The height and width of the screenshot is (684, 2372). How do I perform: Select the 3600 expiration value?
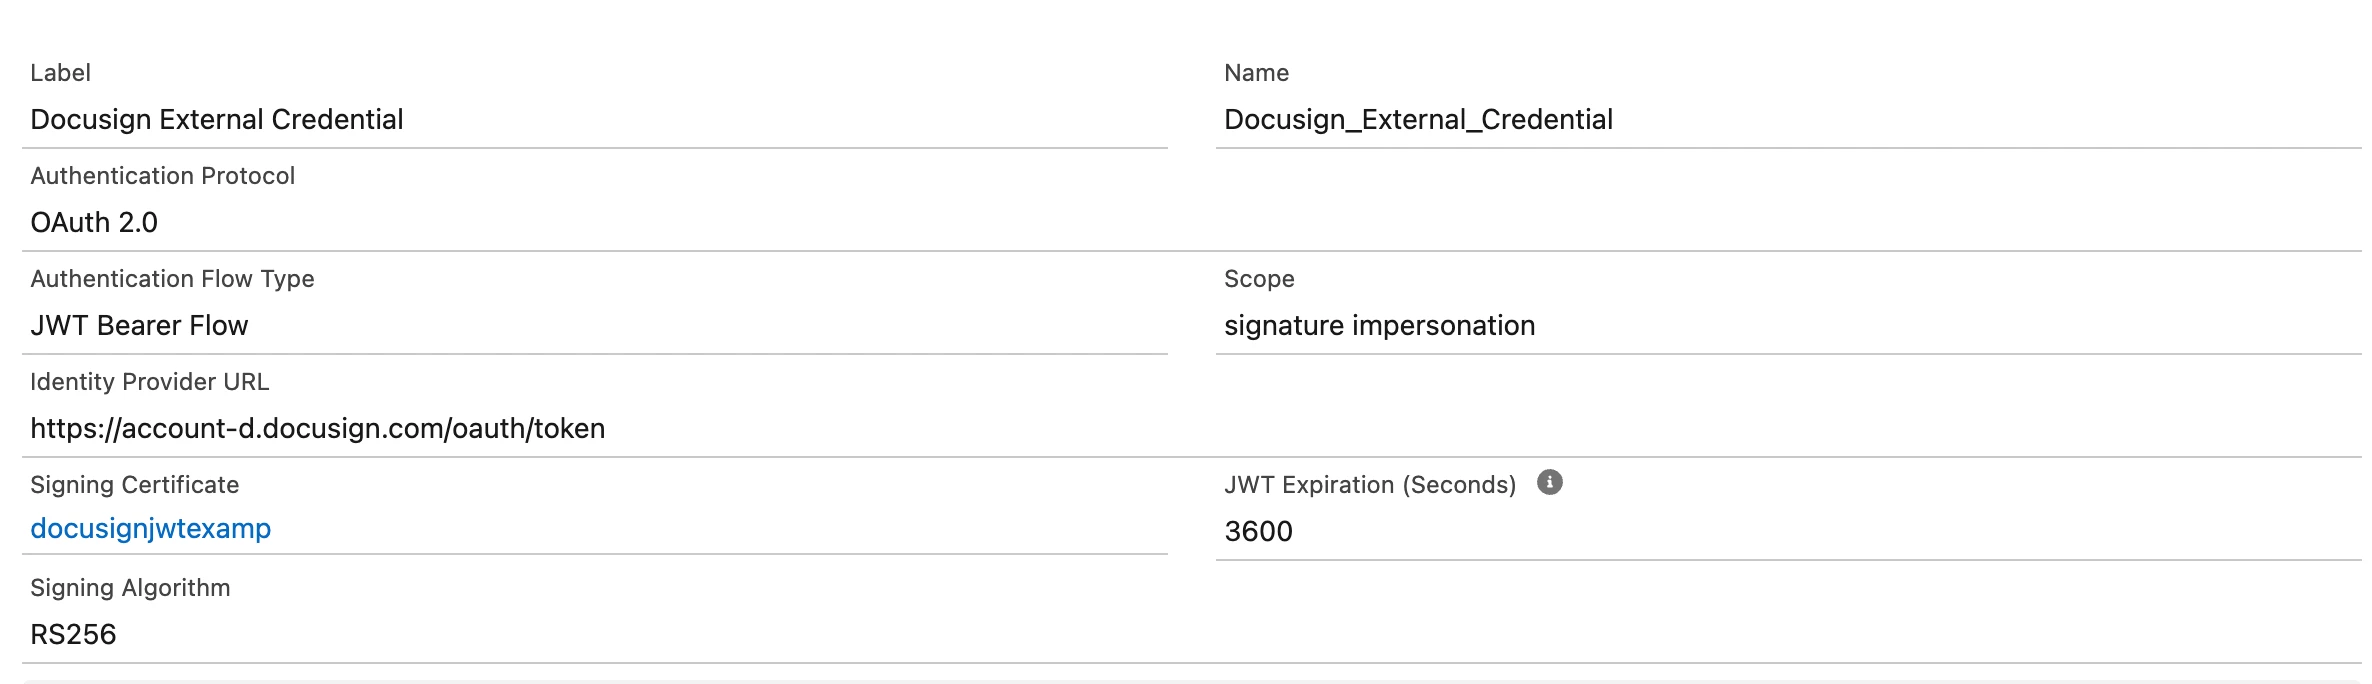pos(1258,531)
